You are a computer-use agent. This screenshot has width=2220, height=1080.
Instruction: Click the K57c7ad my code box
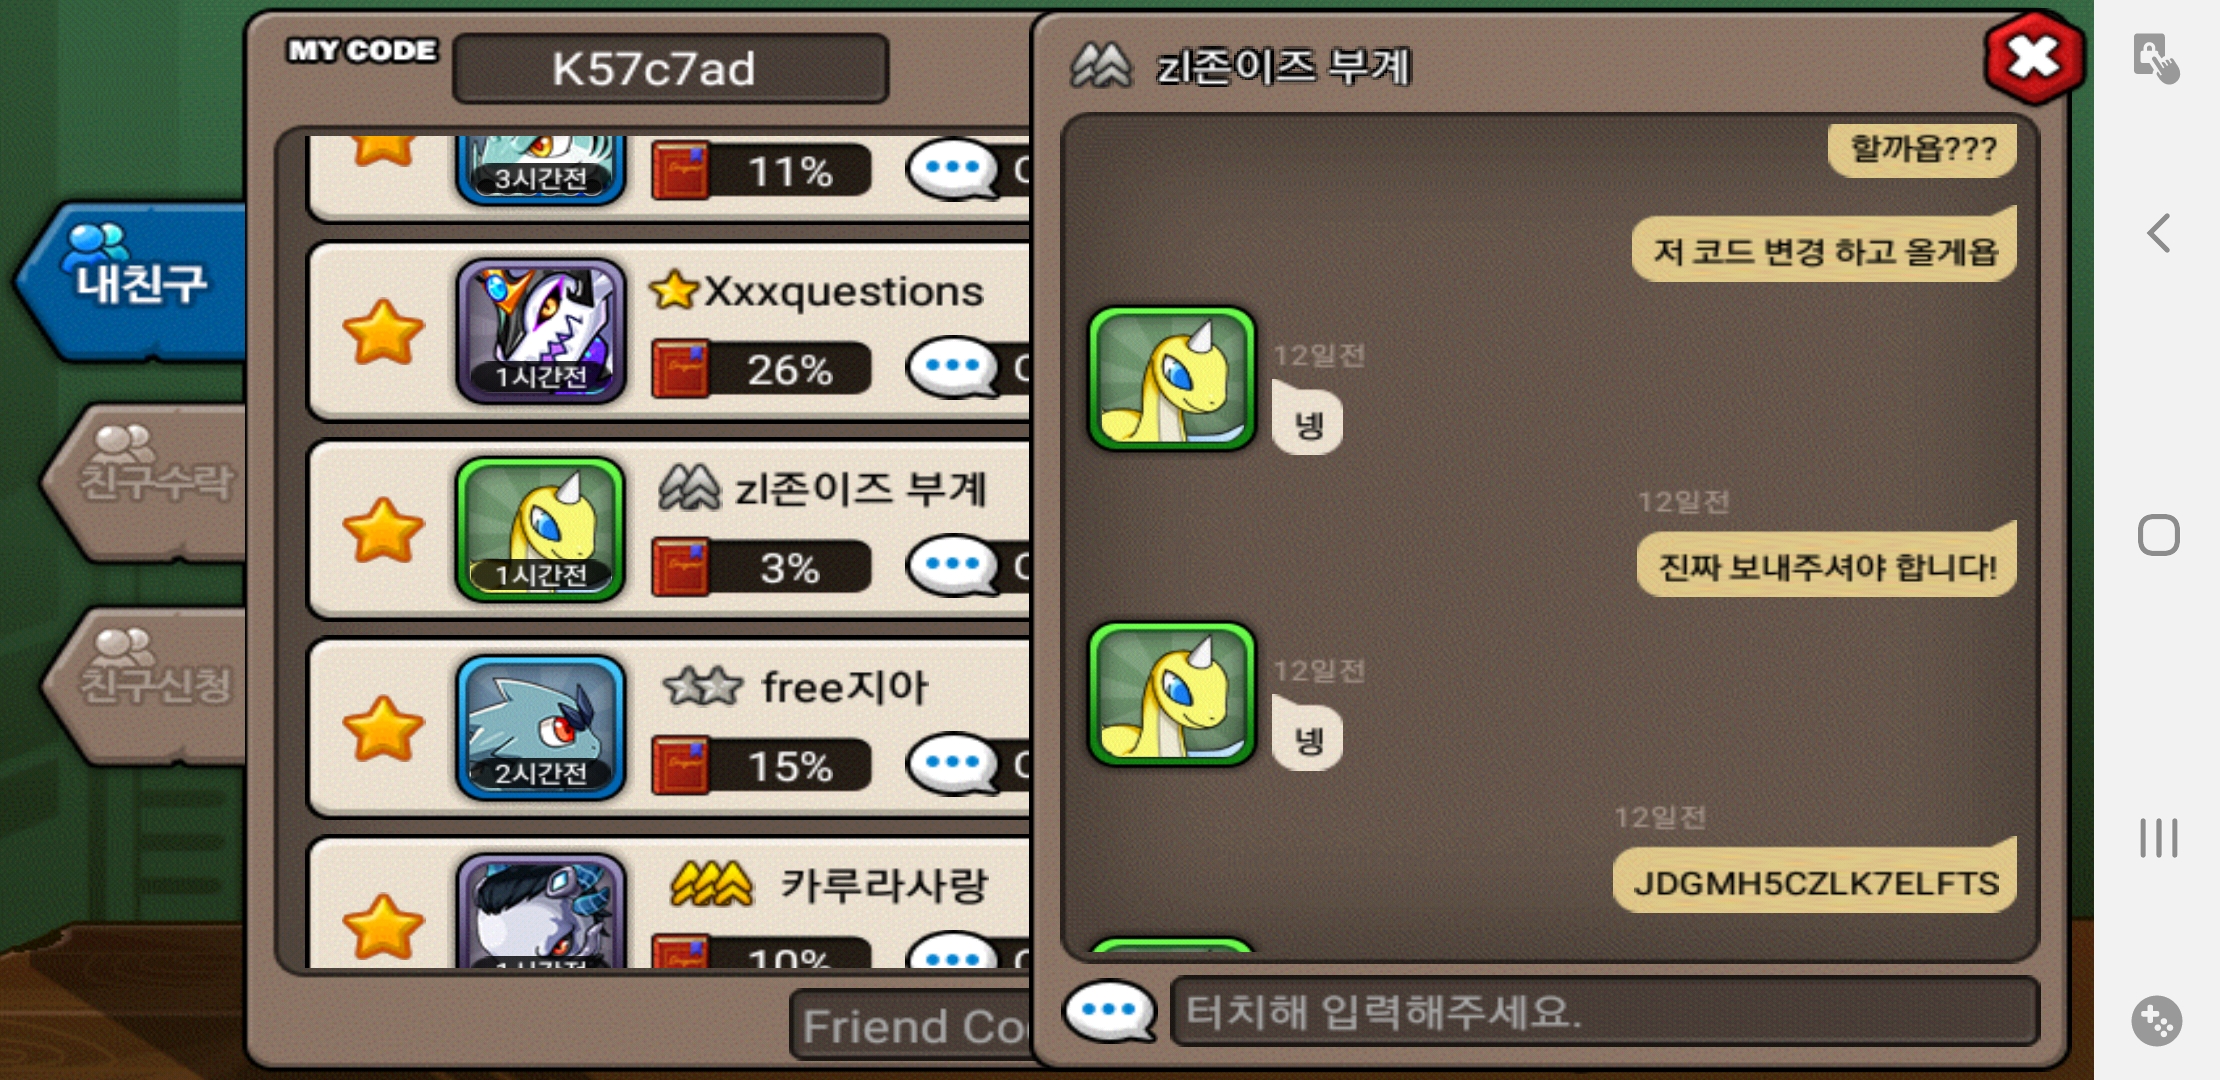point(671,69)
